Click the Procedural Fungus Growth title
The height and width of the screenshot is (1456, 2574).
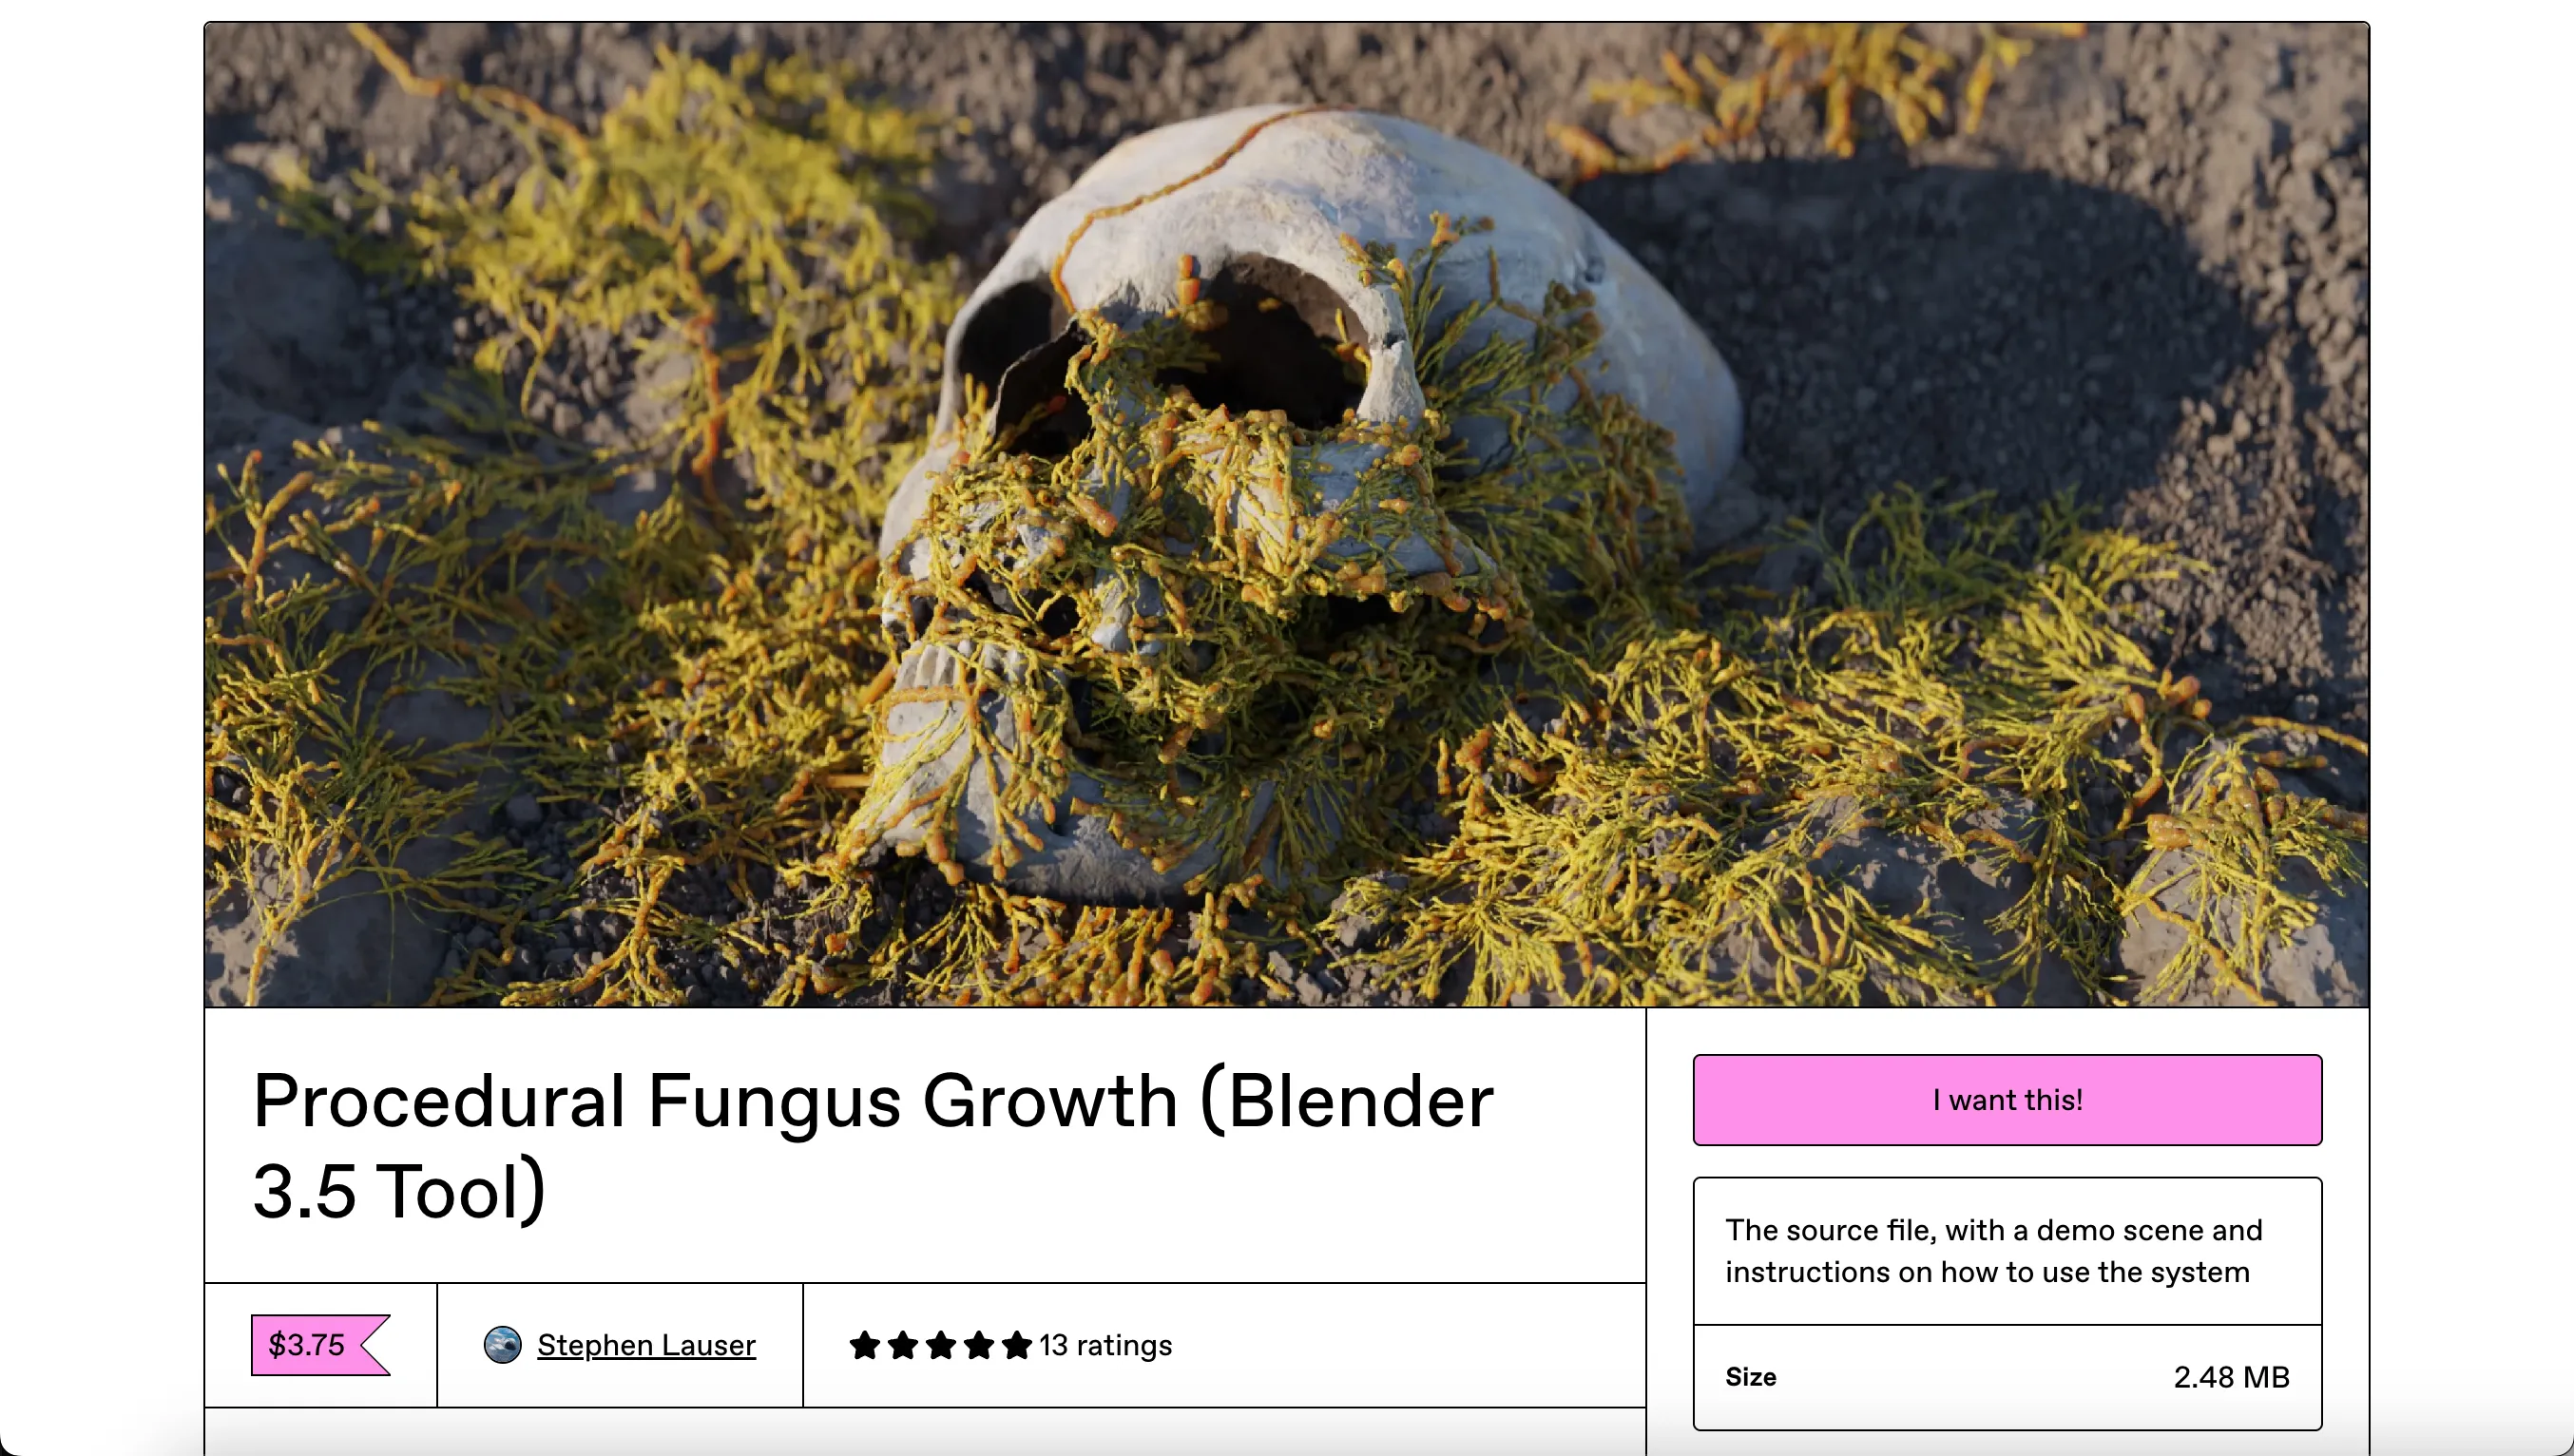coord(873,1145)
